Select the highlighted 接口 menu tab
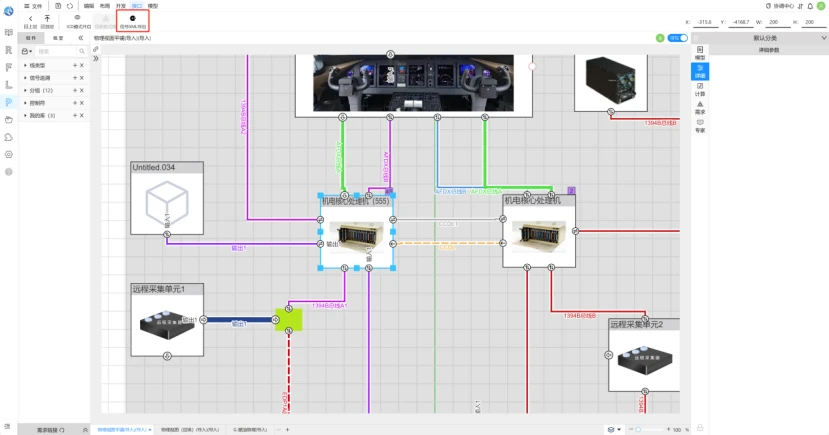 [x=137, y=6]
